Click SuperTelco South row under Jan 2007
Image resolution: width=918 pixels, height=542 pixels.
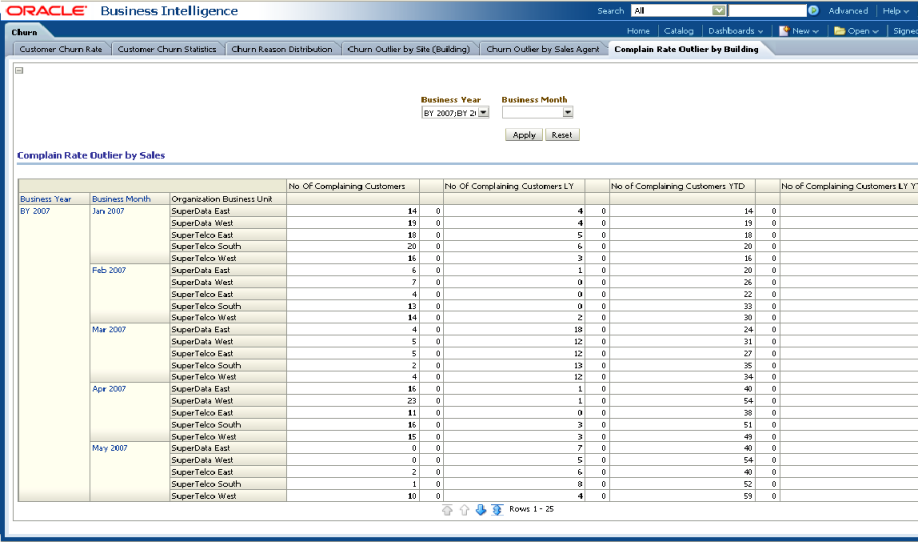point(206,246)
